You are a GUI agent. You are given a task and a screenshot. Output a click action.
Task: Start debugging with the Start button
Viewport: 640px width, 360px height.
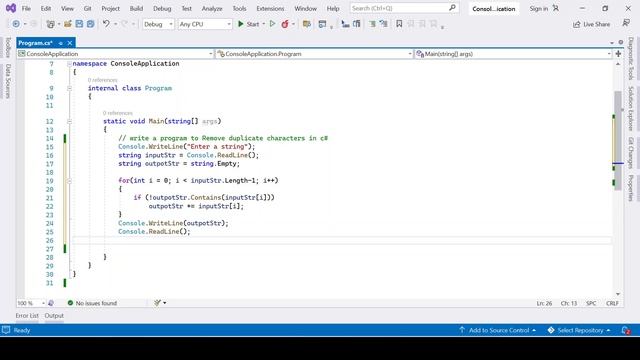249,24
